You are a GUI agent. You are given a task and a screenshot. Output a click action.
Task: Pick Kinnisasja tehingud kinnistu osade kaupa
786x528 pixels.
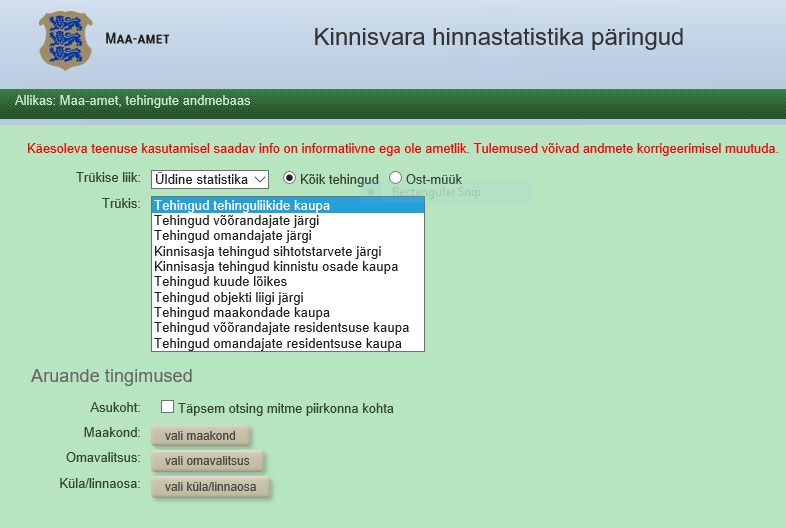pos(288,266)
